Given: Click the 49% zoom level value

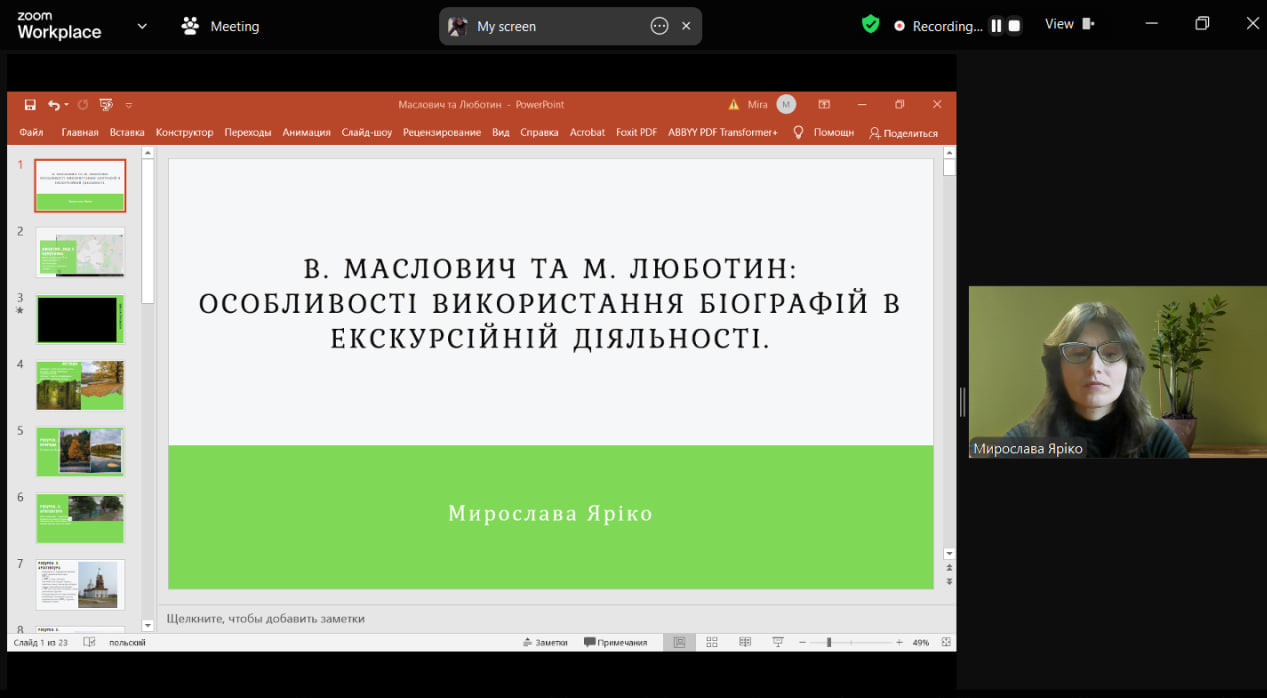Looking at the screenshot, I should click(x=921, y=642).
